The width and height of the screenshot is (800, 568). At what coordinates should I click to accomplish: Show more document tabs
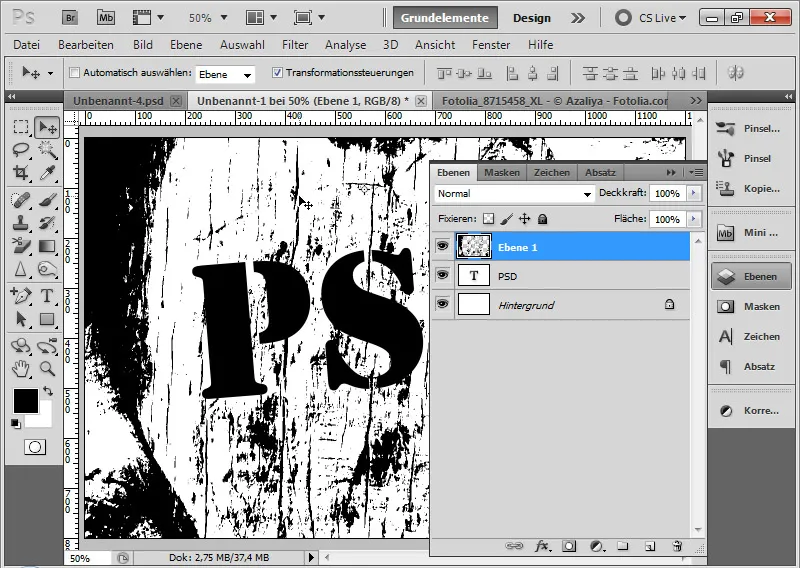pyautogui.click(x=696, y=100)
